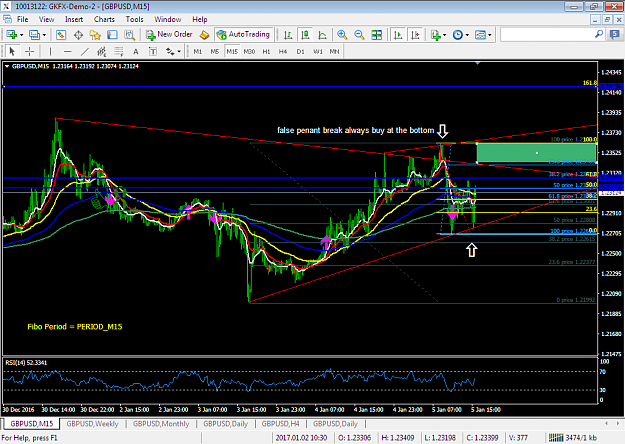Zoom in on the chart
625x444 pixels.
[342, 35]
